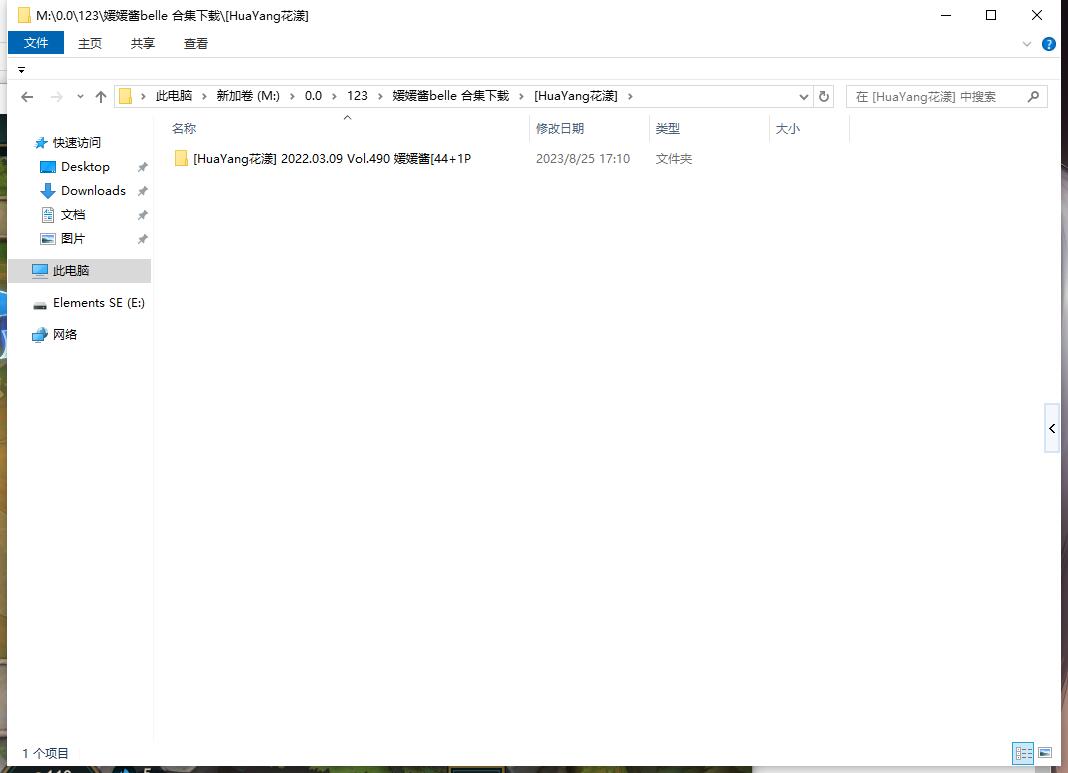Click the 文件夹 type cell
This screenshot has width=1068, height=773.
tap(674, 159)
